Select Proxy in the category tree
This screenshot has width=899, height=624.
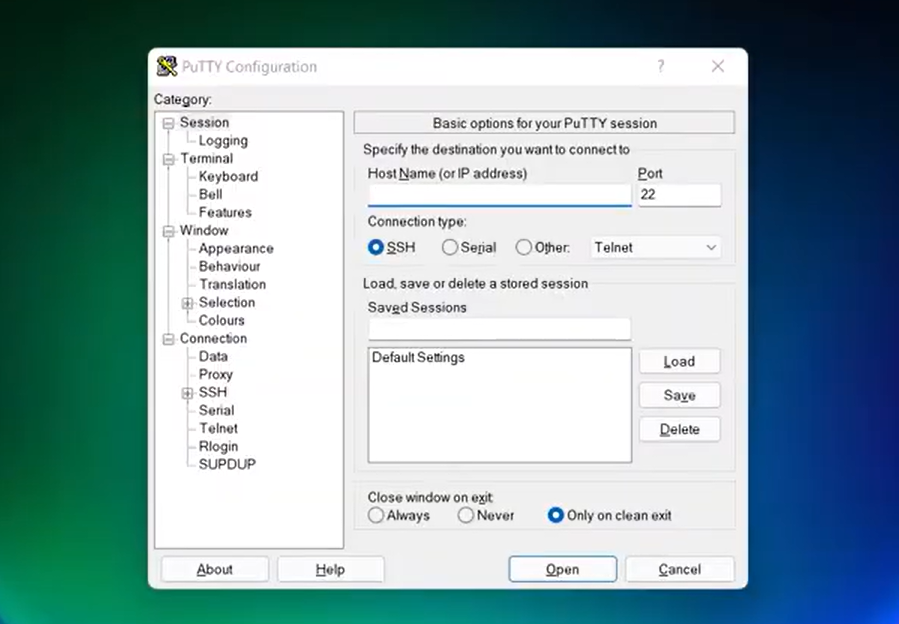pos(215,374)
